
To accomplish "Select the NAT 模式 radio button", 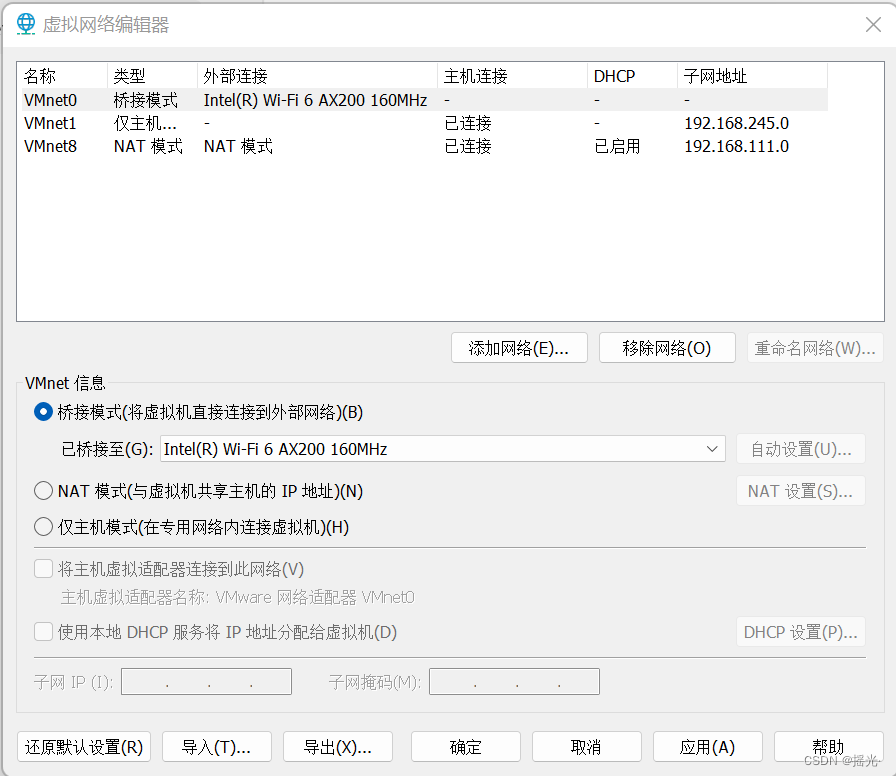I will pos(43,491).
